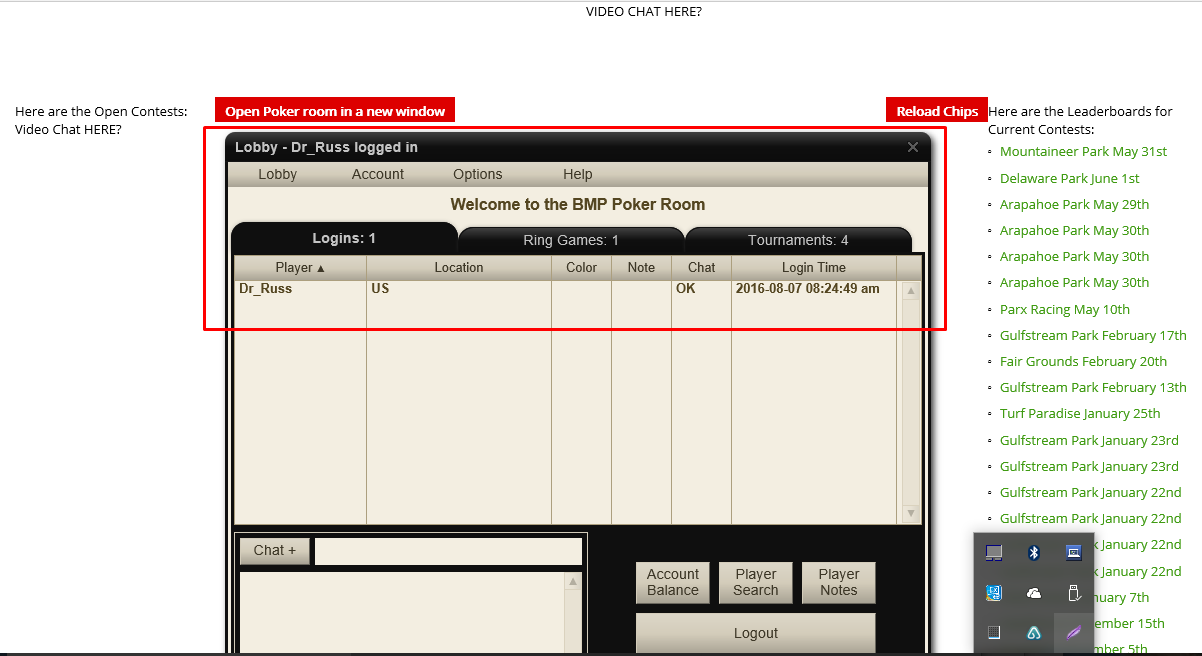Screen dimensions: 1202x656
Task: Open the teal triangle app tray icon
Action: pos(1034,632)
